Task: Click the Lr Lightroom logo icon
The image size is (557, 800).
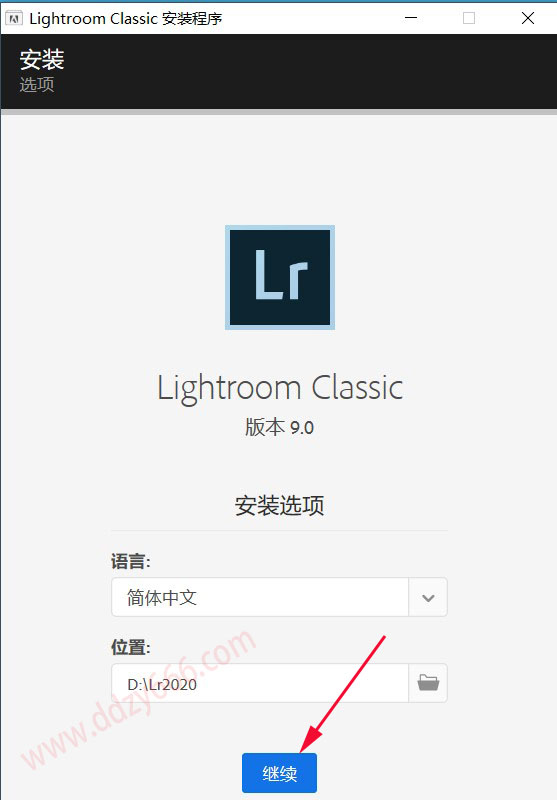Action: [x=280, y=277]
